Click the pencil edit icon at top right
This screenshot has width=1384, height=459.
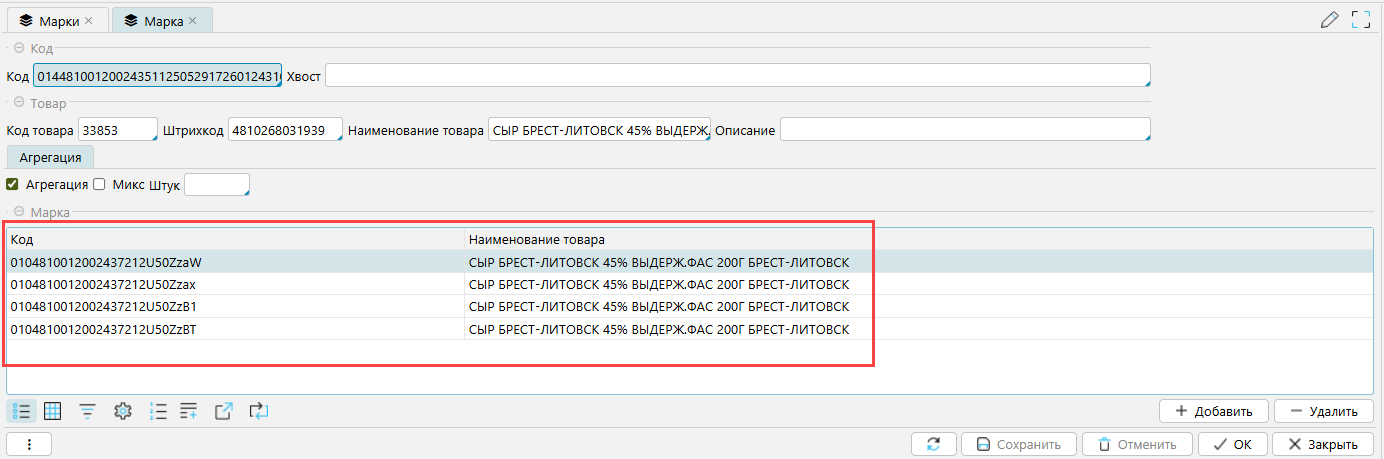[x=1329, y=19]
